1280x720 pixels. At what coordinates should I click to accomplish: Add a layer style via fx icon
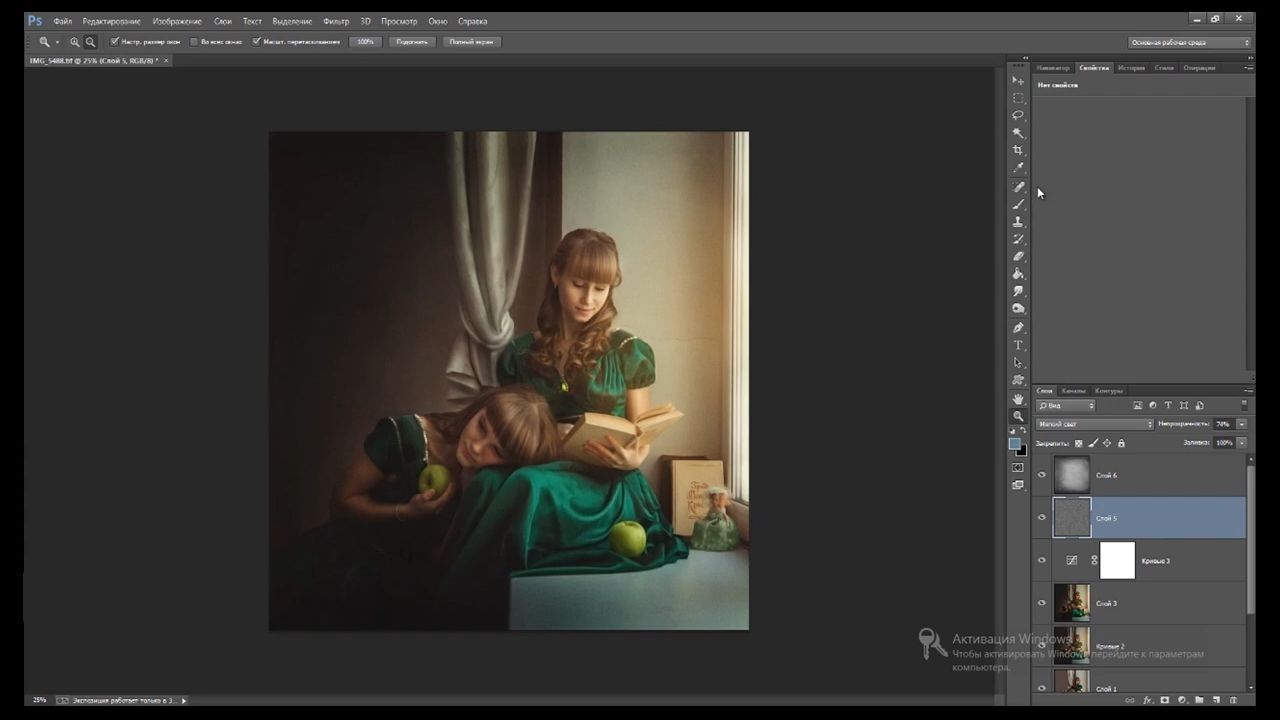(x=1147, y=700)
